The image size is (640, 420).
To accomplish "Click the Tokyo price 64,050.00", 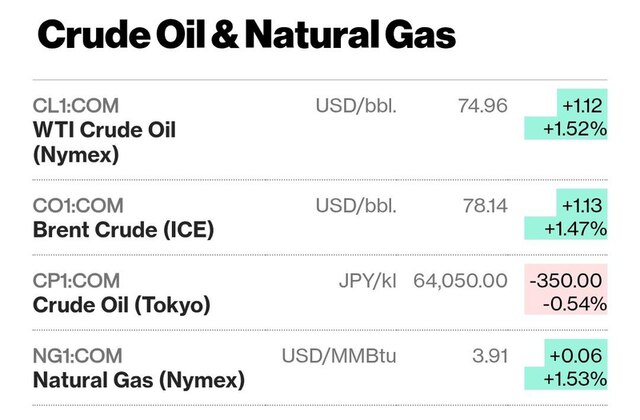I will click(x=461, y=280).
